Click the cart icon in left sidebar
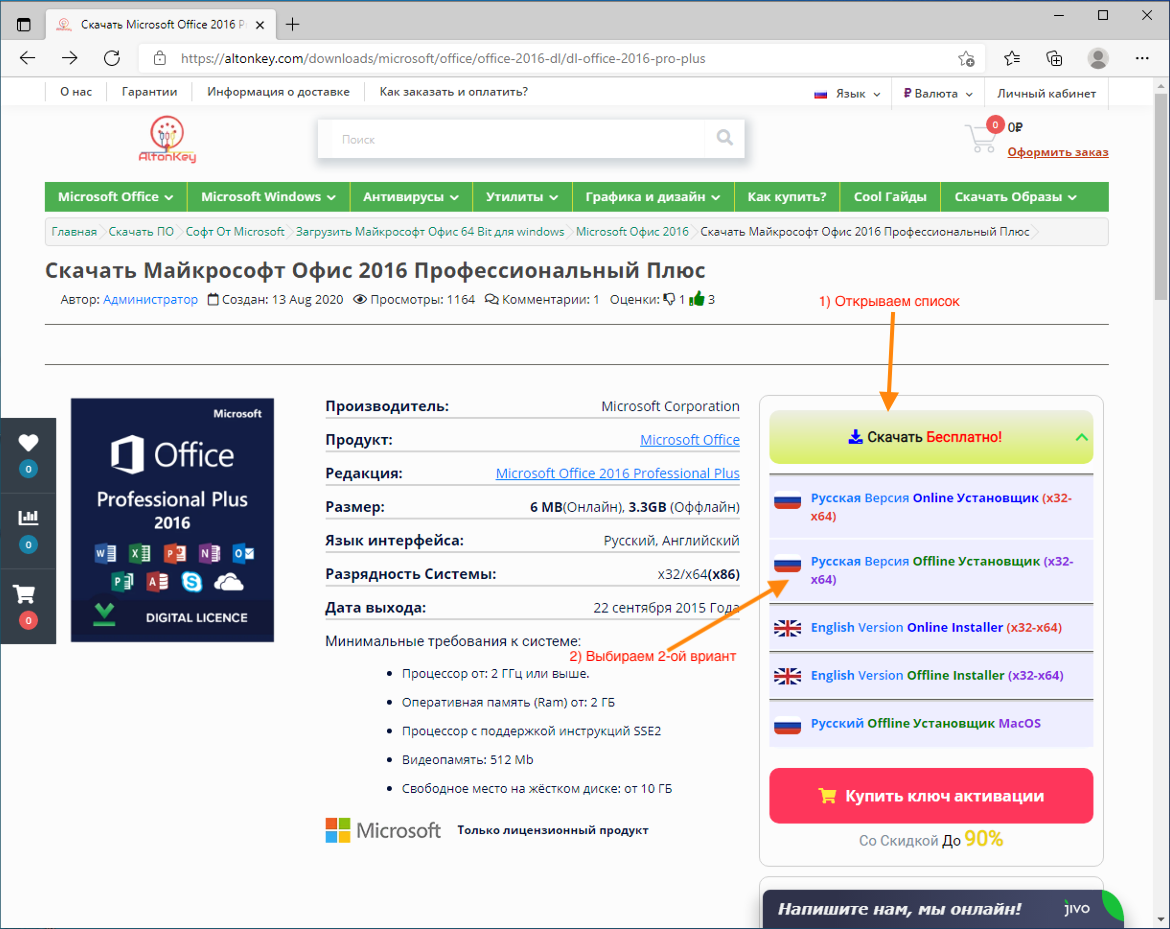Screen dimensions: 1170x929 [25, 594]
